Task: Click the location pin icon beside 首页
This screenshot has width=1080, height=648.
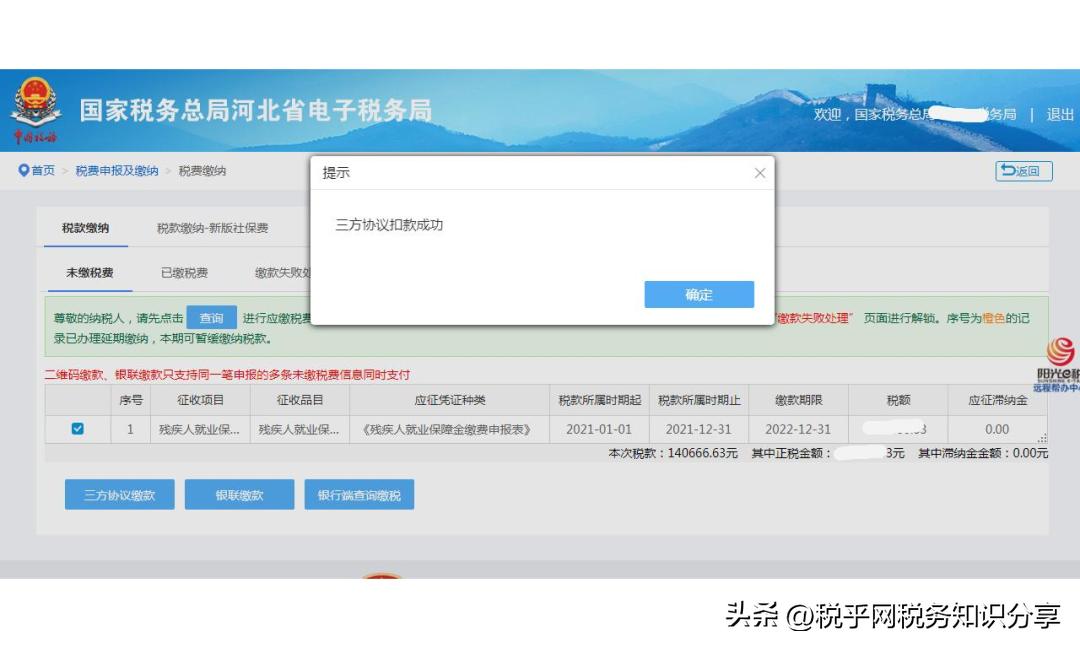Action: (x=24, y=170)
